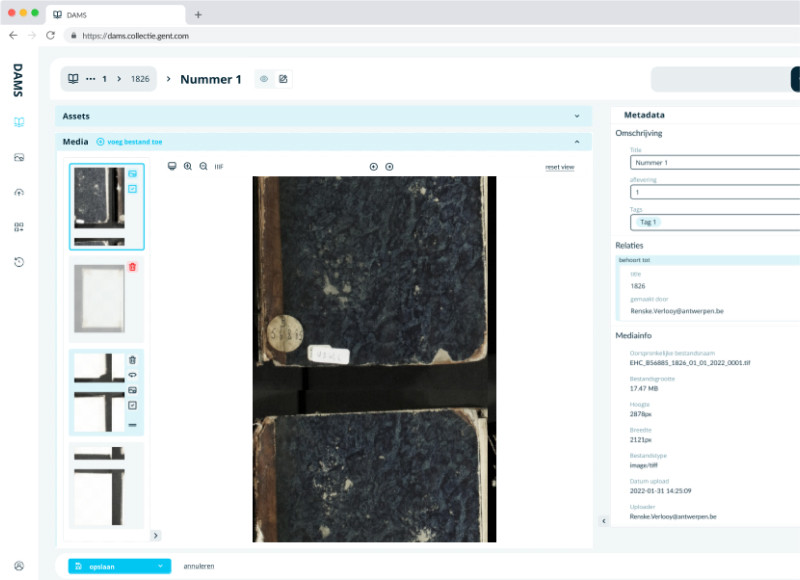This screenshot has width=800, height=580.
Task: Go to previous image in viewer
Action: (373, 167)
